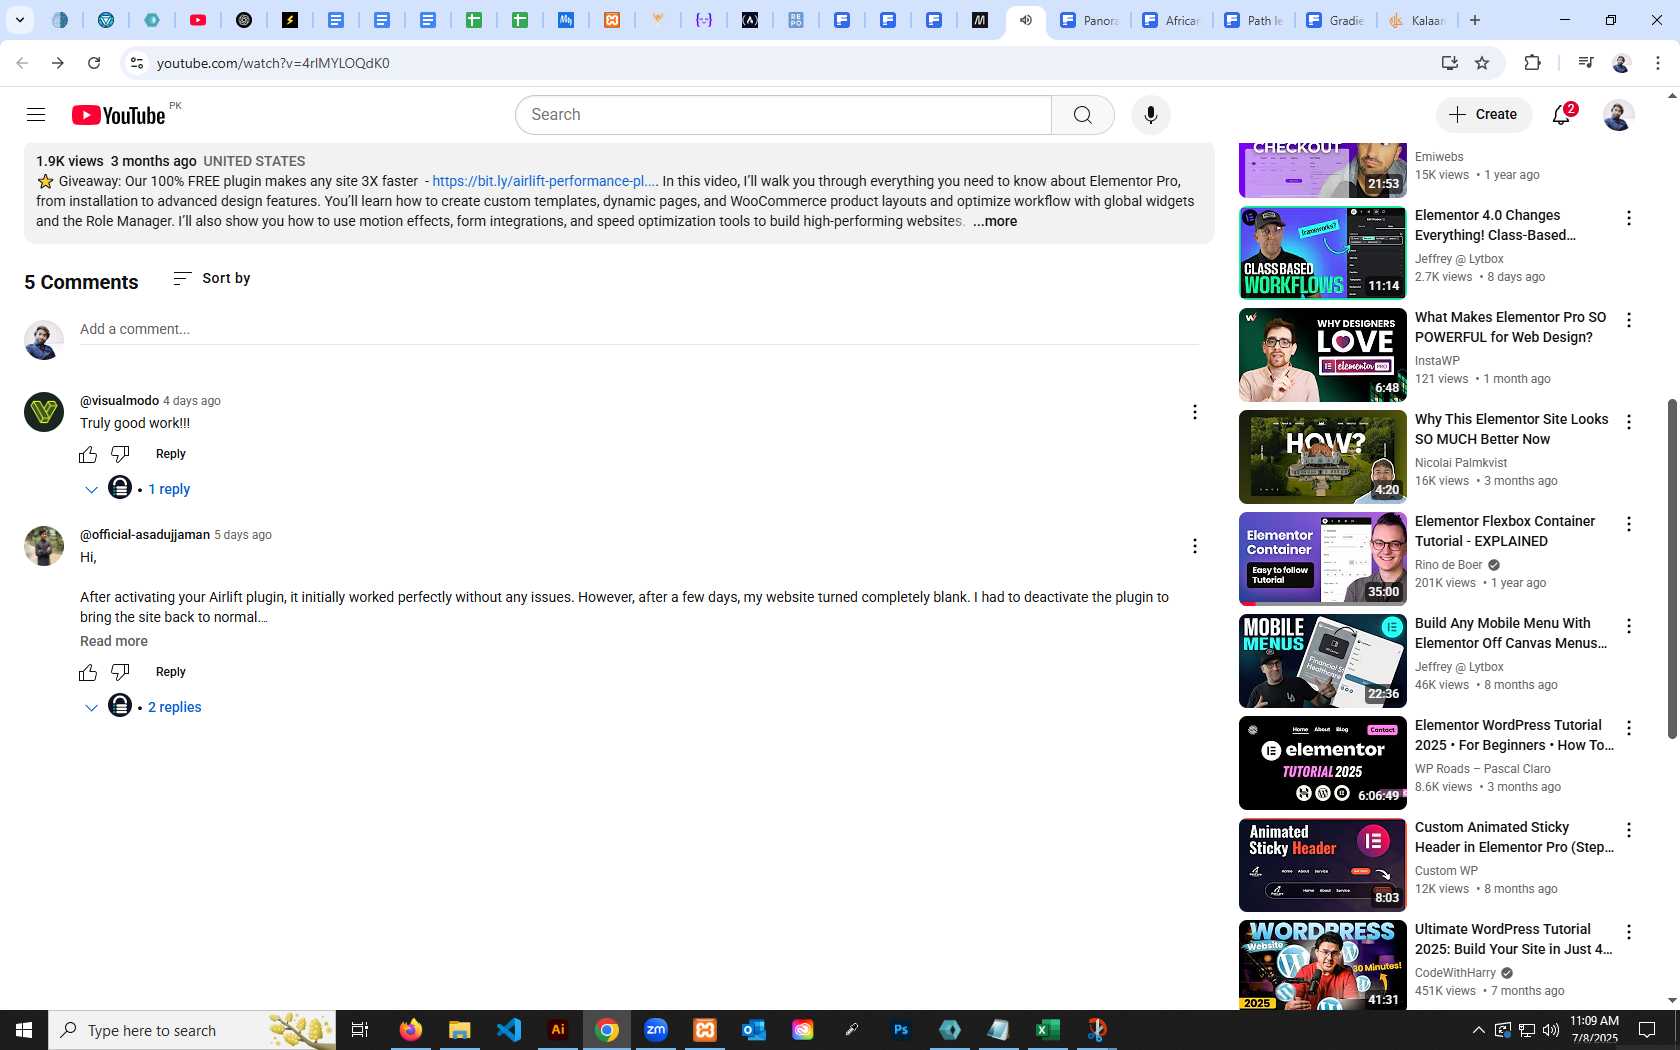This screenshot has width=1680, height=1050.
Task: Click the search magnifier button
Action: click(1082, 115)
